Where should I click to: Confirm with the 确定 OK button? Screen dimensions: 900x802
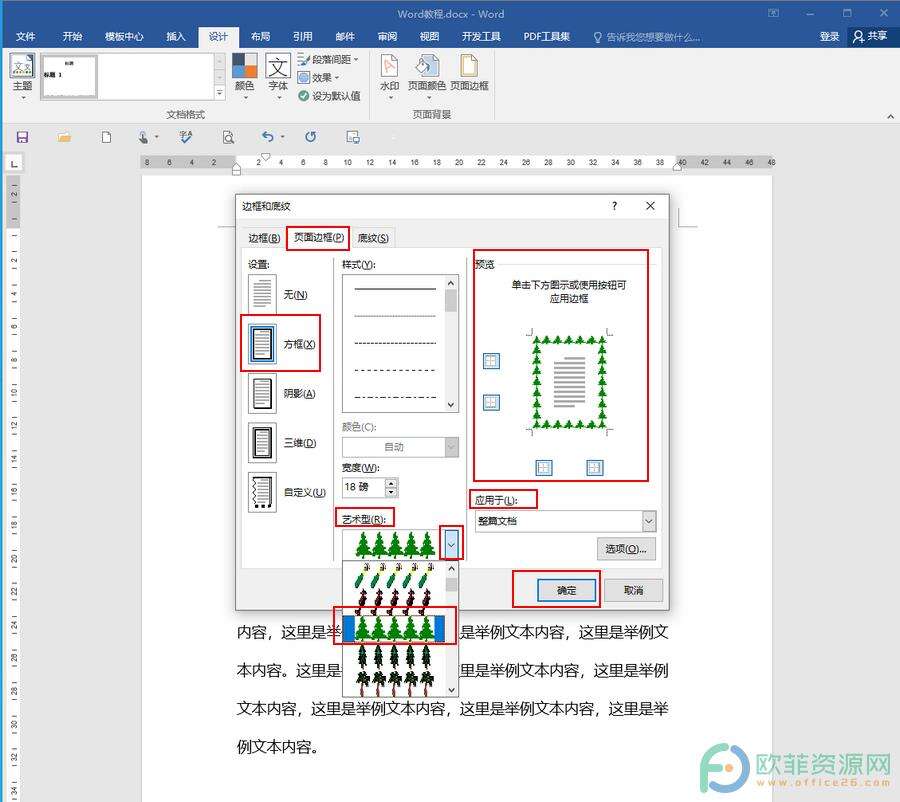click(x=566, y=590)
